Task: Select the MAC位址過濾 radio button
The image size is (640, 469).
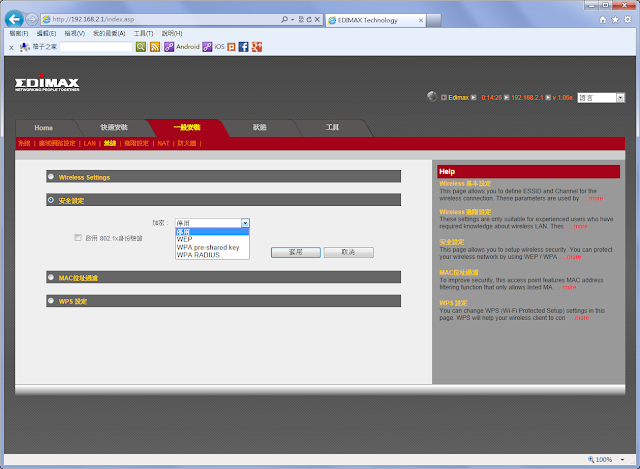Action: (x=51, y=277)
